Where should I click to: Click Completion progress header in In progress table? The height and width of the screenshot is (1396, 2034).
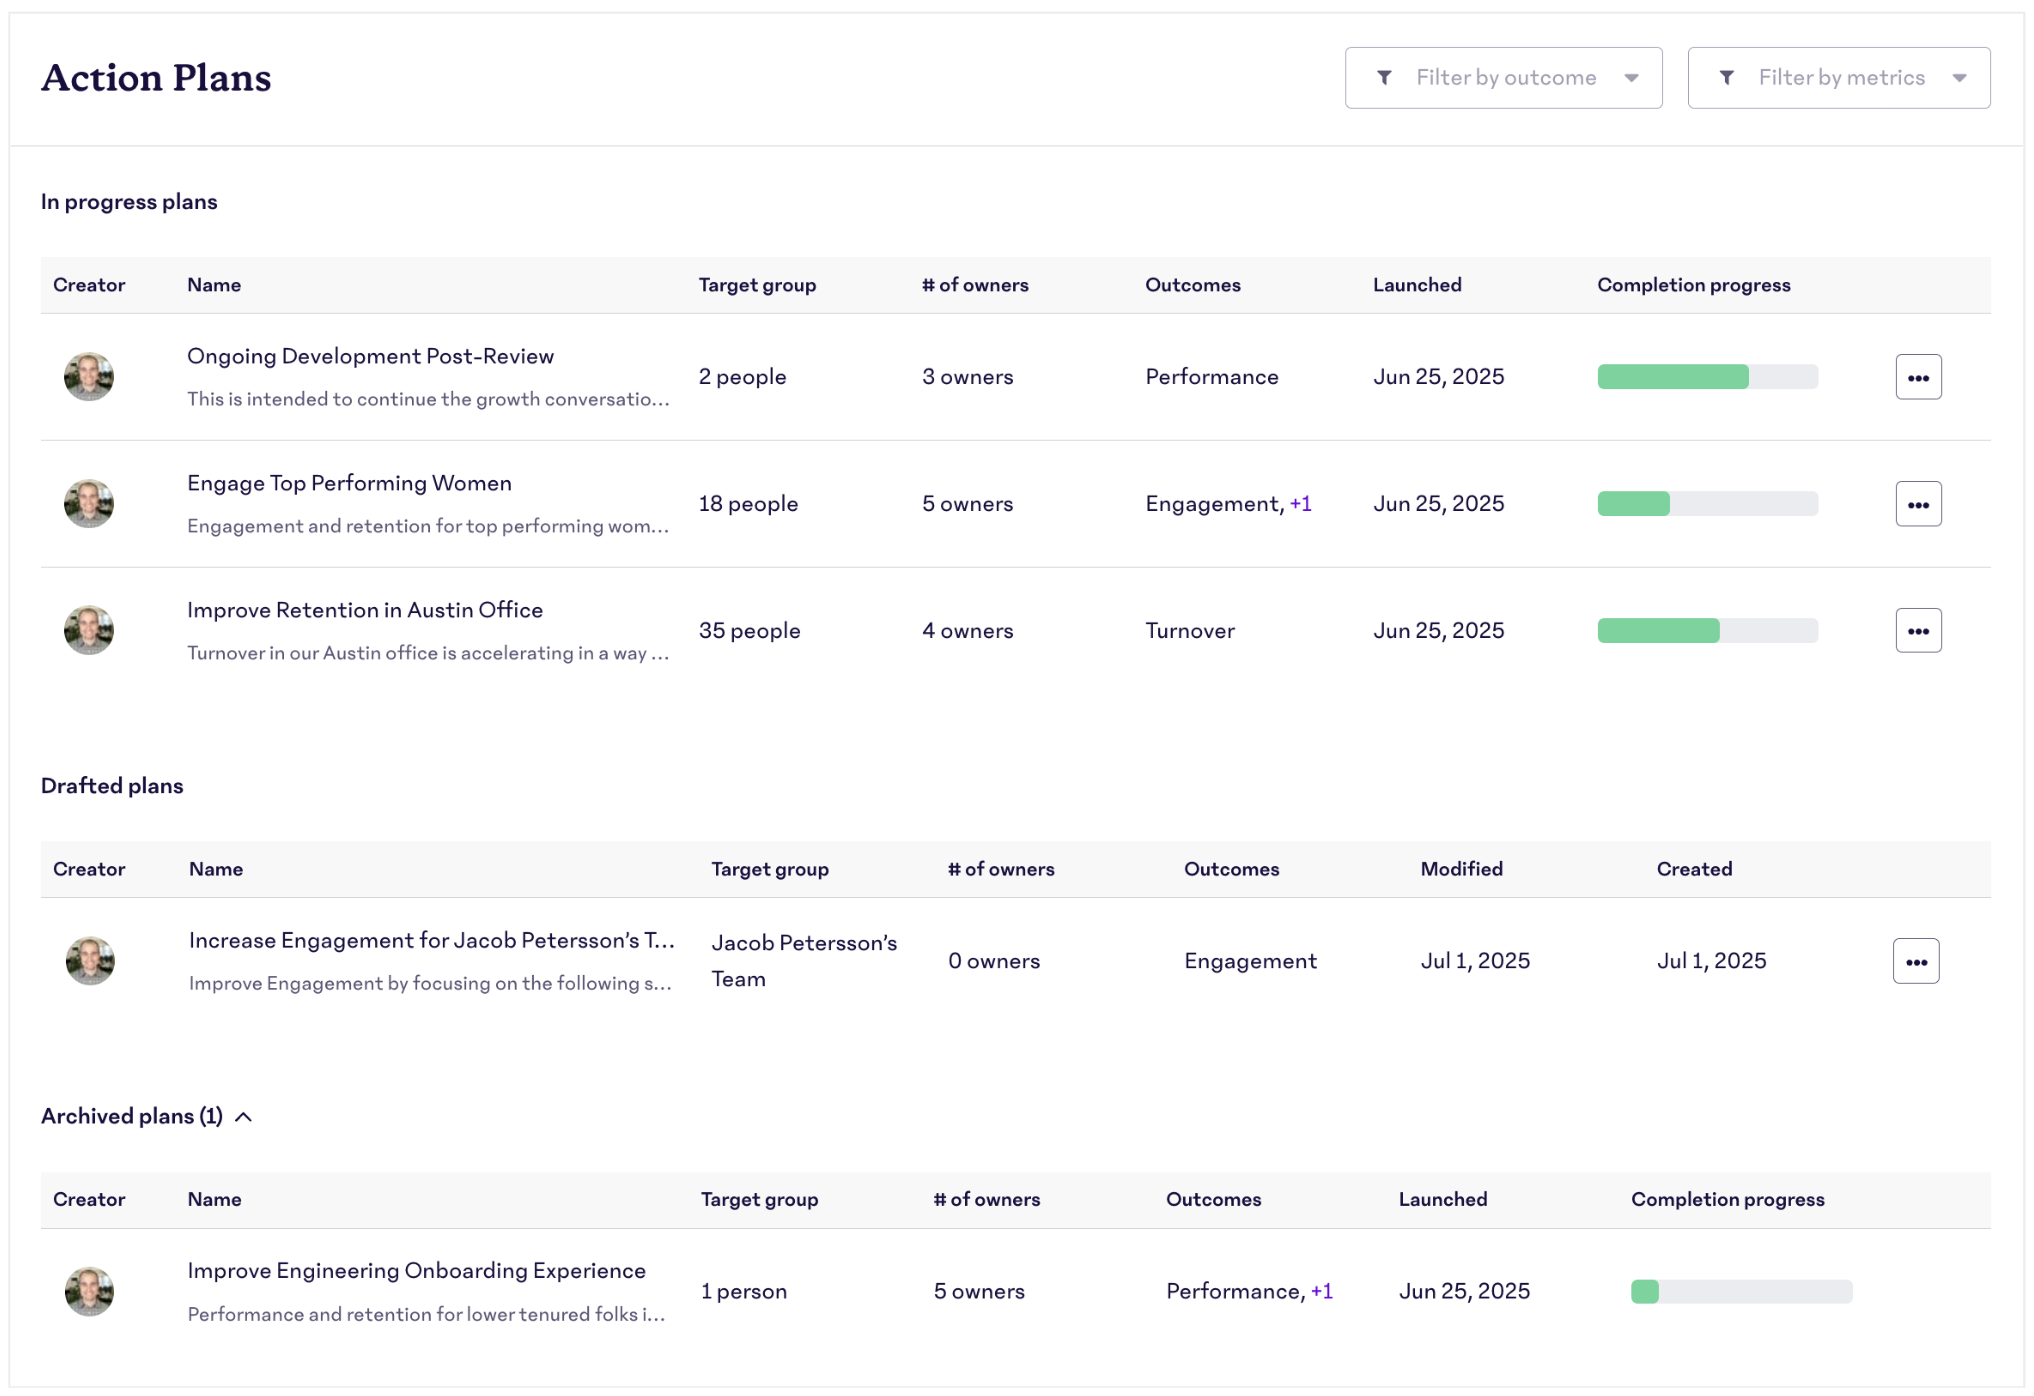tap(1694, 285)
